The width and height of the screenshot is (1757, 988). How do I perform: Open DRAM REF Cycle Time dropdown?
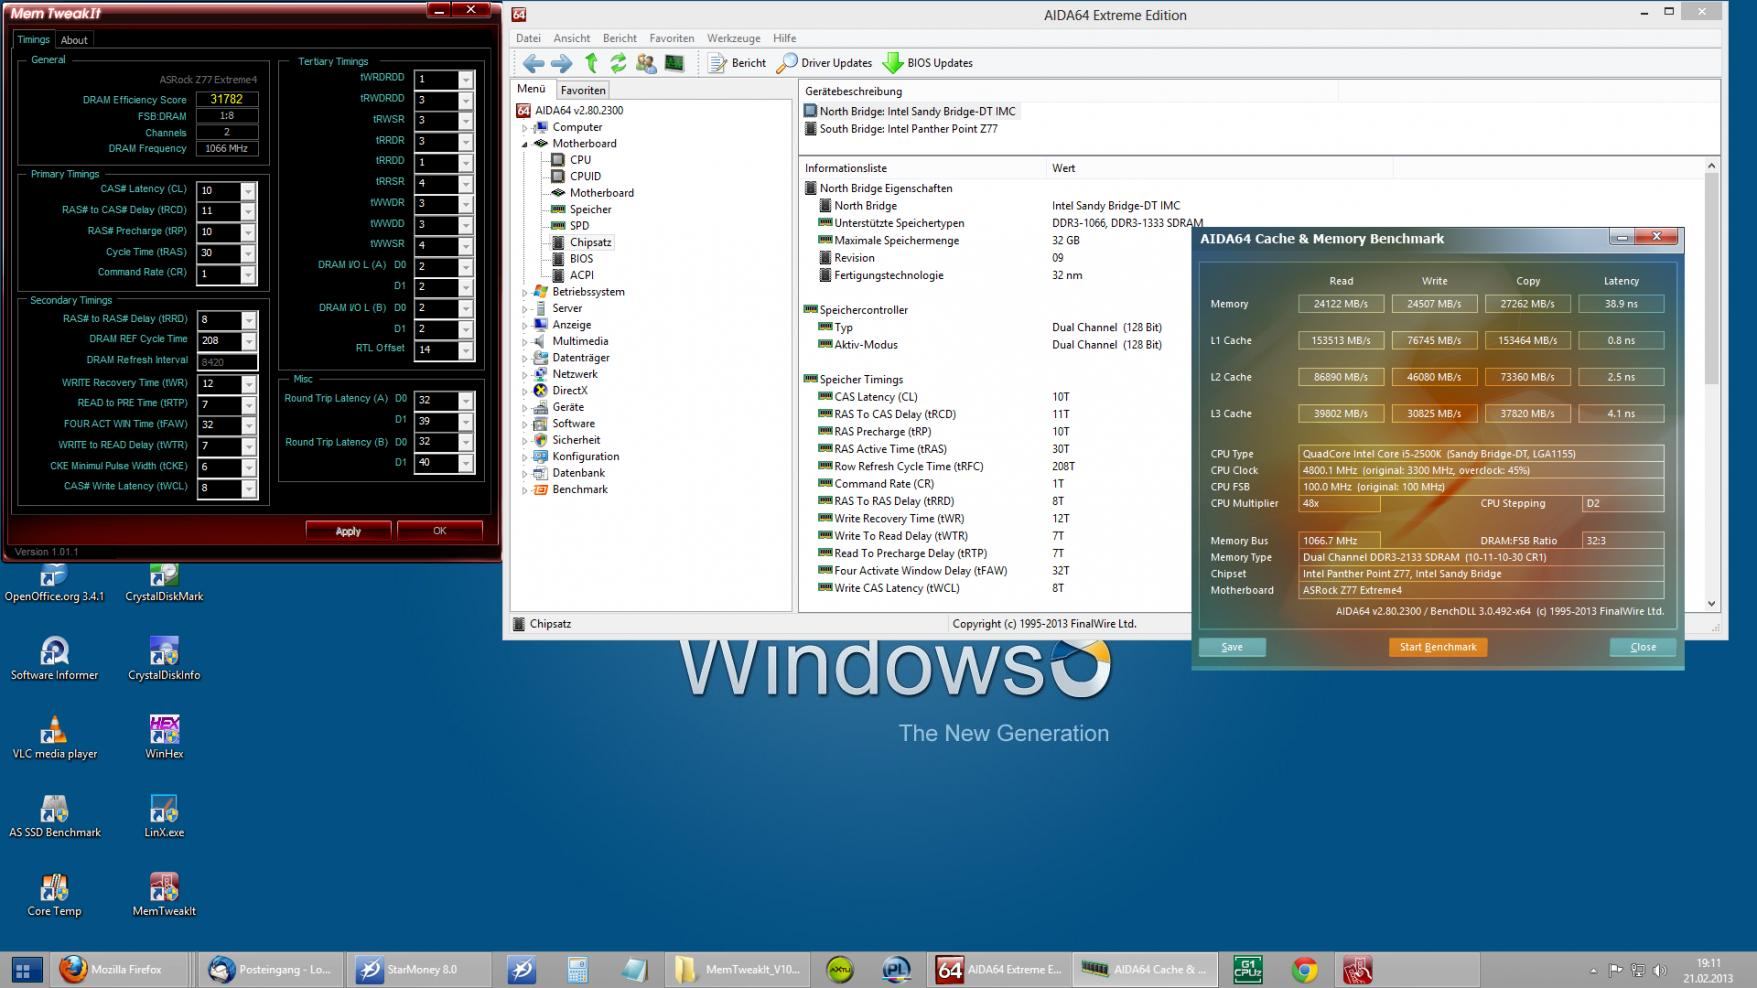(x=248, y=341)
